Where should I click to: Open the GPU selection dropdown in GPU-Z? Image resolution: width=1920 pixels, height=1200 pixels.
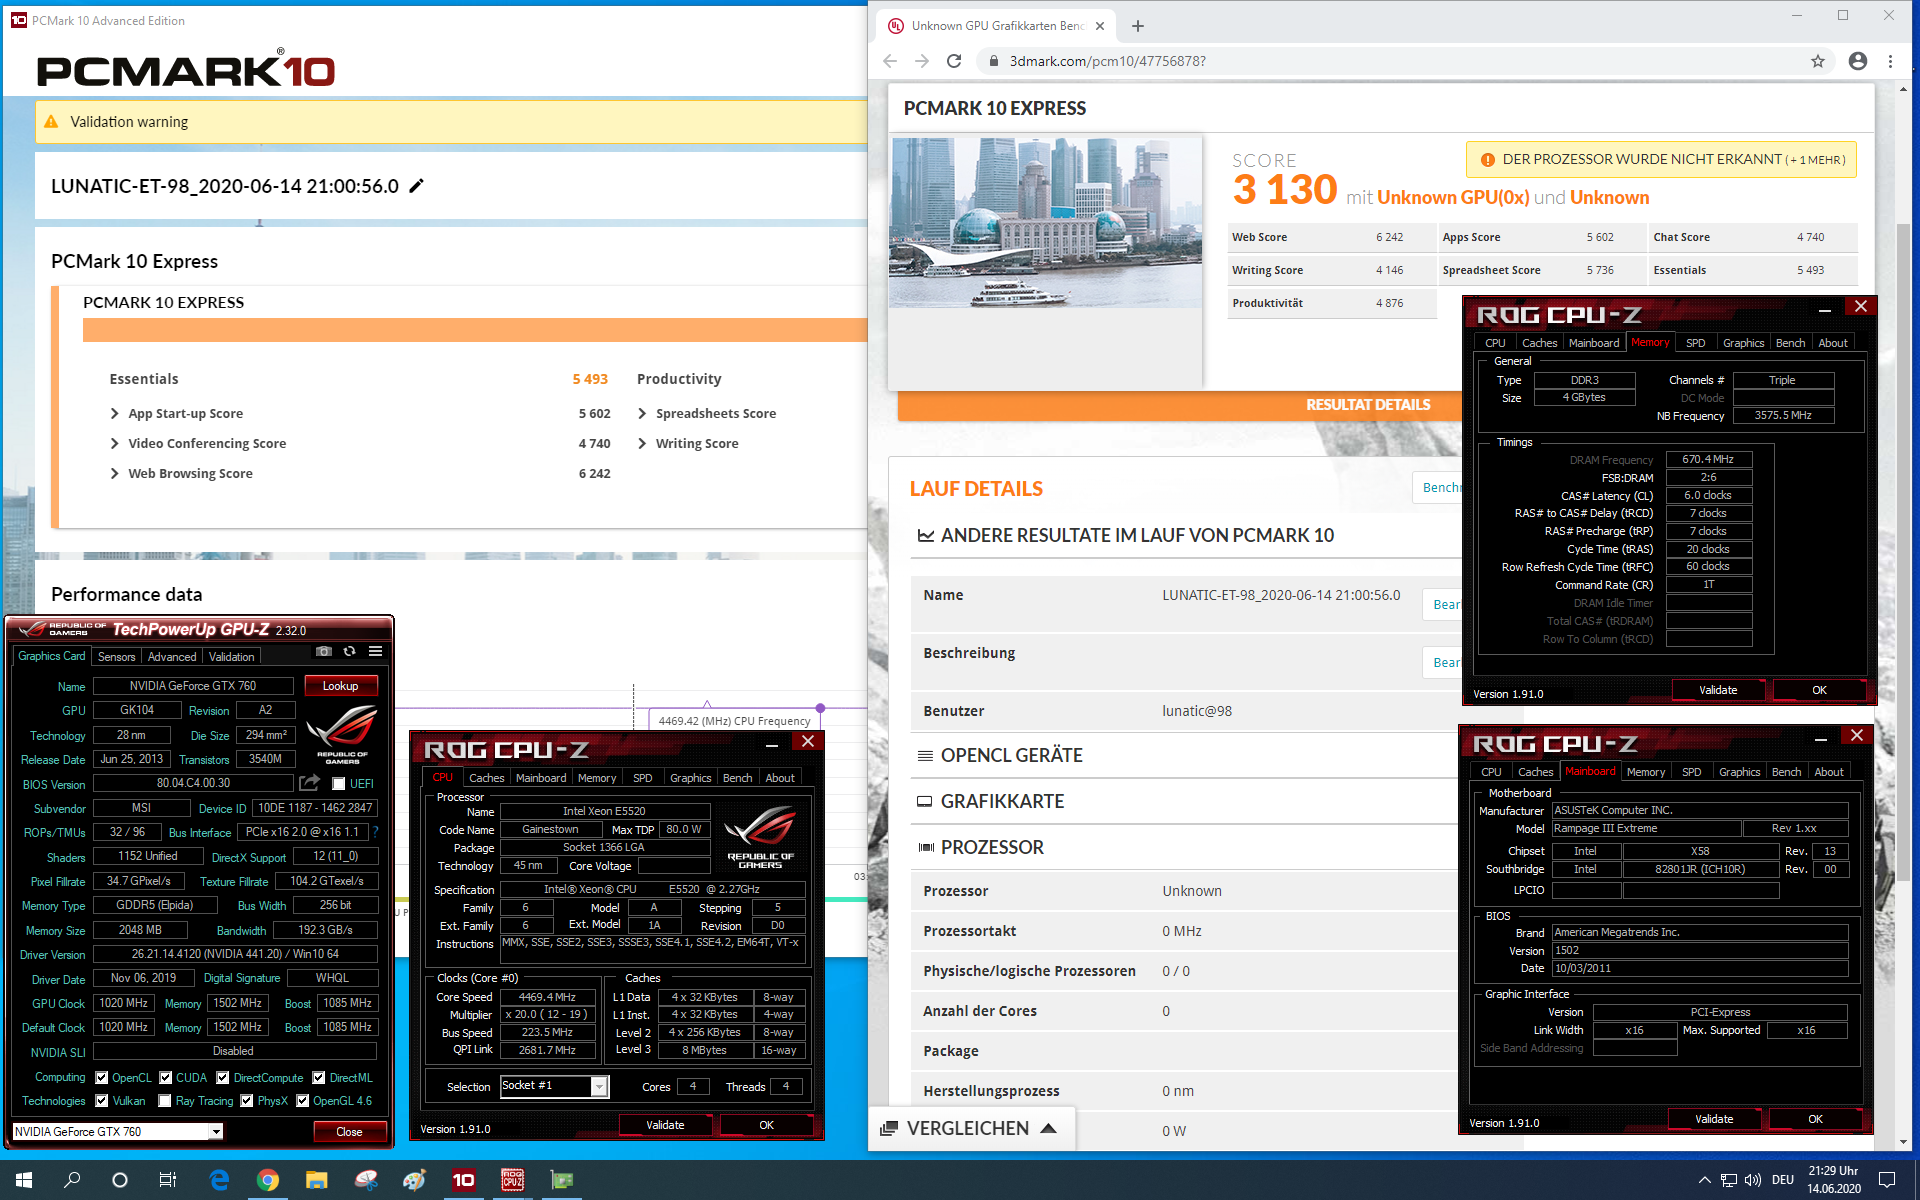pos(215,1131)
